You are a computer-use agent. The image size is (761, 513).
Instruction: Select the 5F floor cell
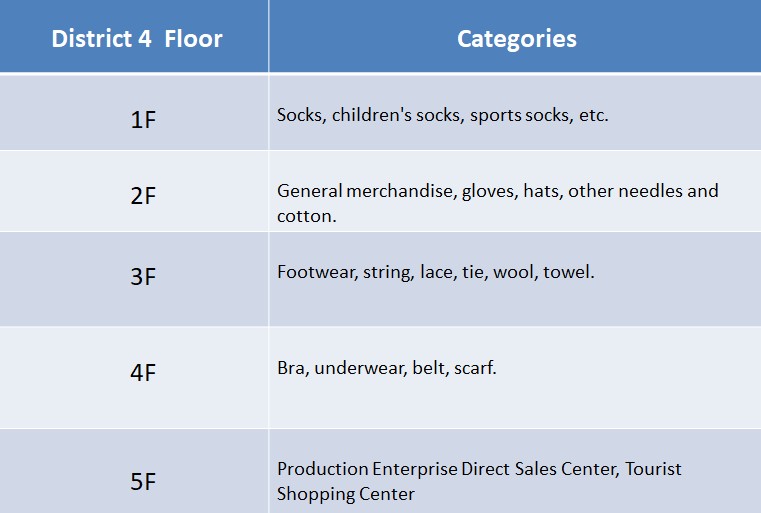[143, 482]
